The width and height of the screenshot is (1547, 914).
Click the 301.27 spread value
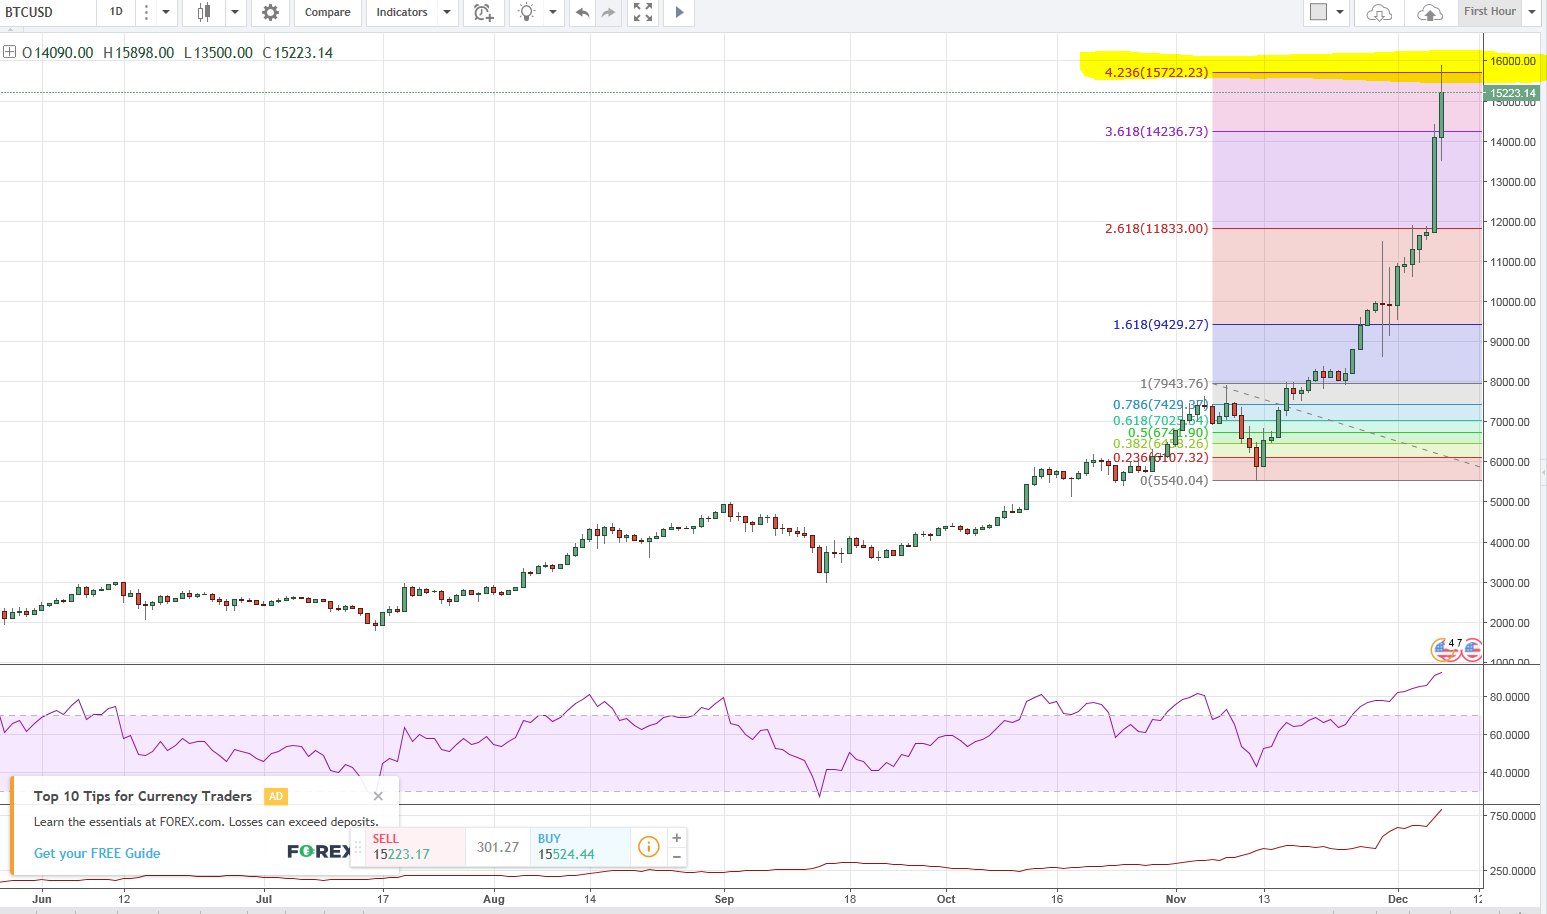point(498,847)
